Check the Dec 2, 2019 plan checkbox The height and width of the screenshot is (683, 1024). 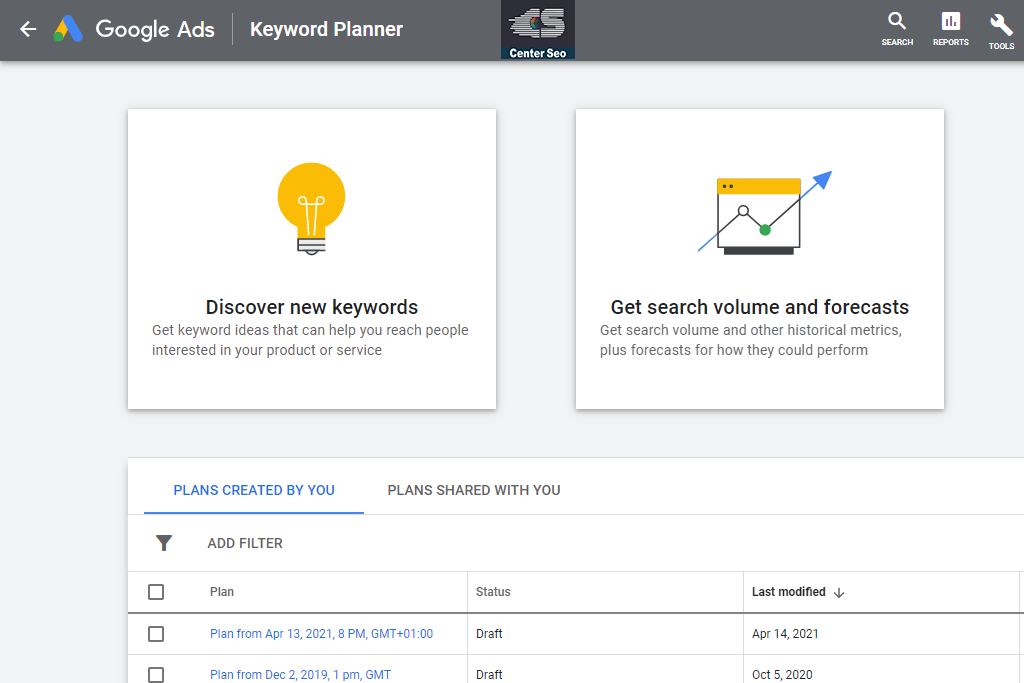pyautogui.click(x=156, y=675)
